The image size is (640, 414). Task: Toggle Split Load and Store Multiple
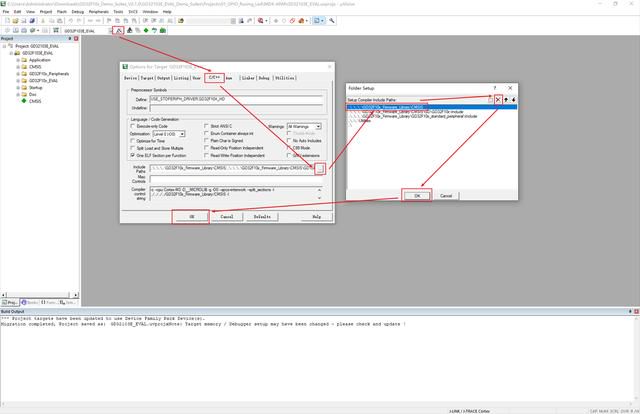click(132, 148)
